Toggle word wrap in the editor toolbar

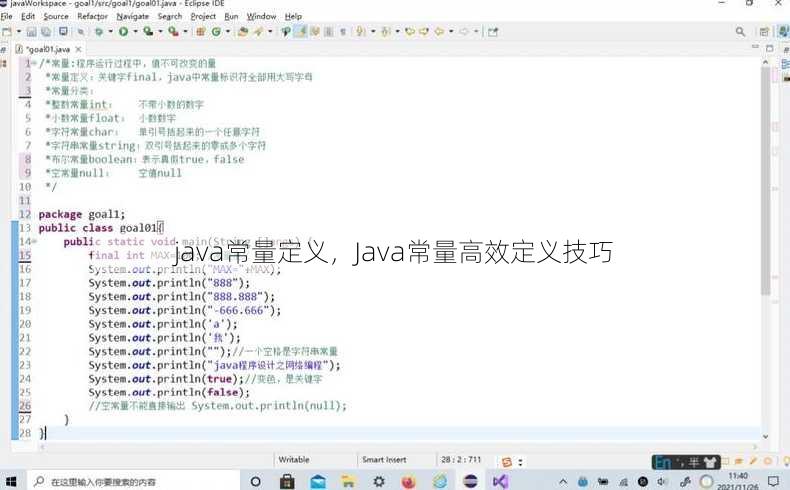point(315,32)
